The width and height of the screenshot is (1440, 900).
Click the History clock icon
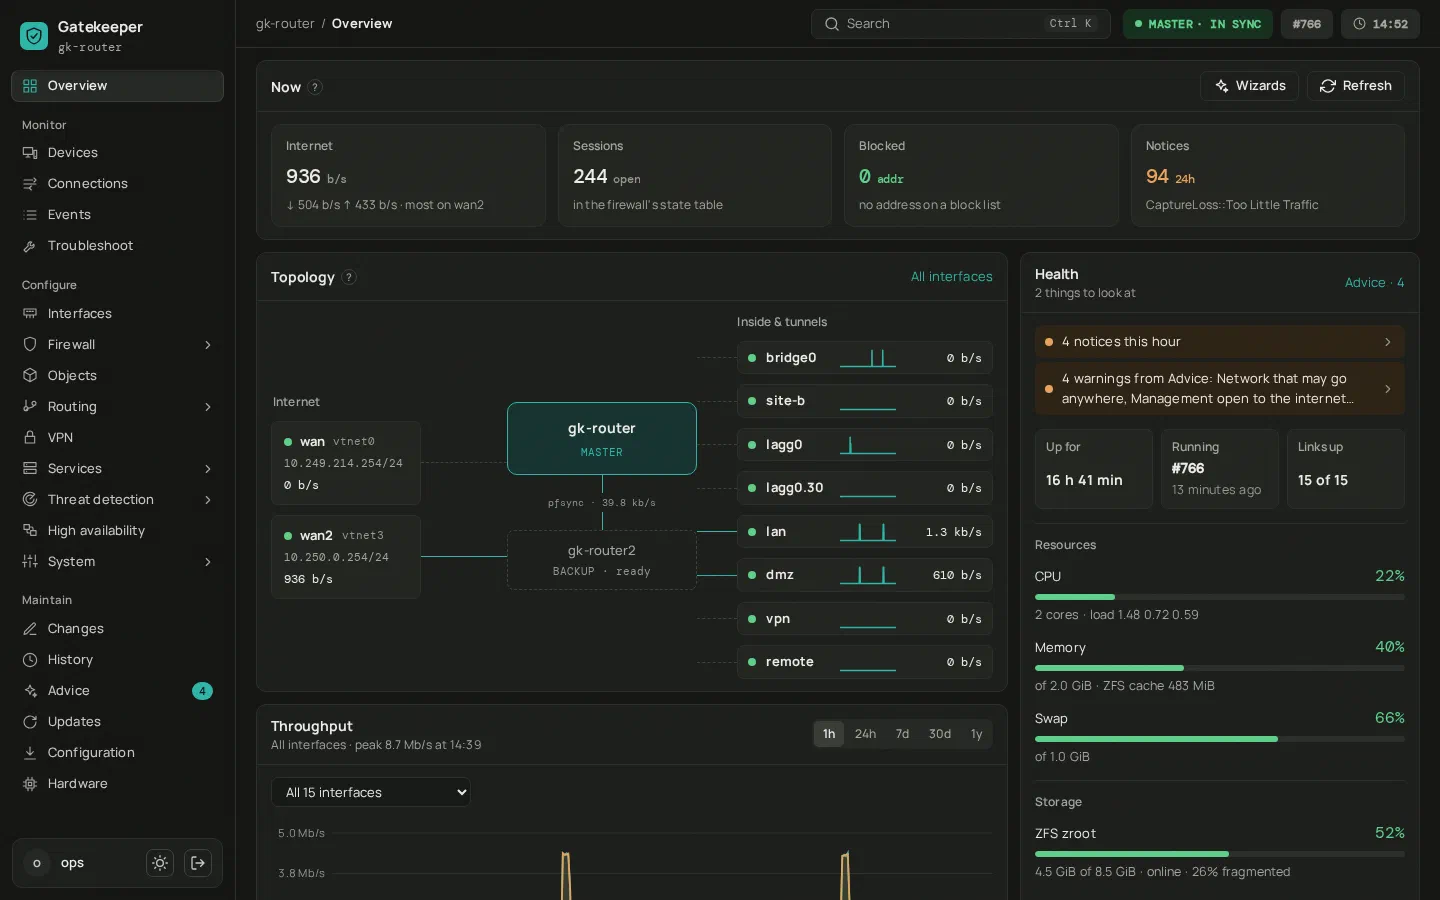[x=30, y=660]
